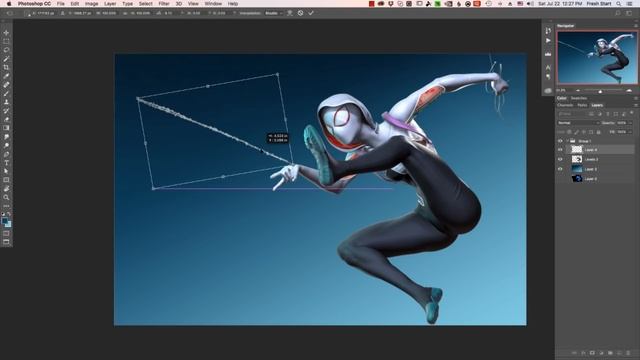The image size is (640, 360).
Task: Open the Navigator panel menu
Action: pos(636,26)
